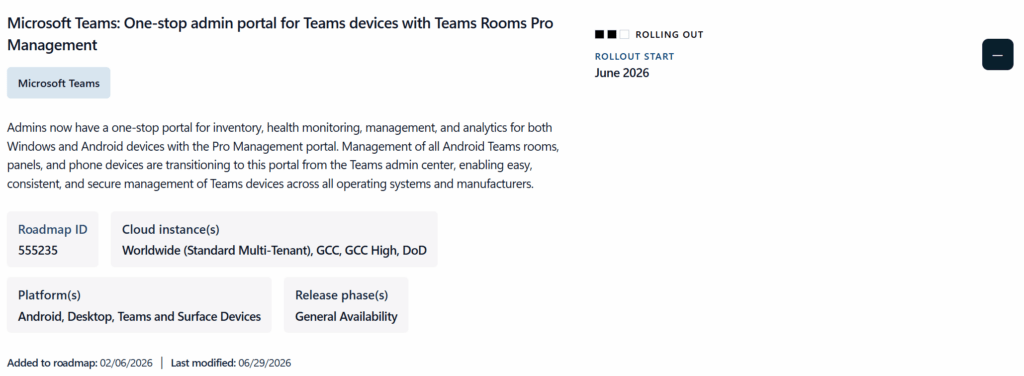Click the Added to roadmap date 02/06/2026
The height and width of the screenshot is (376, 1024).
tap(126, 363)
